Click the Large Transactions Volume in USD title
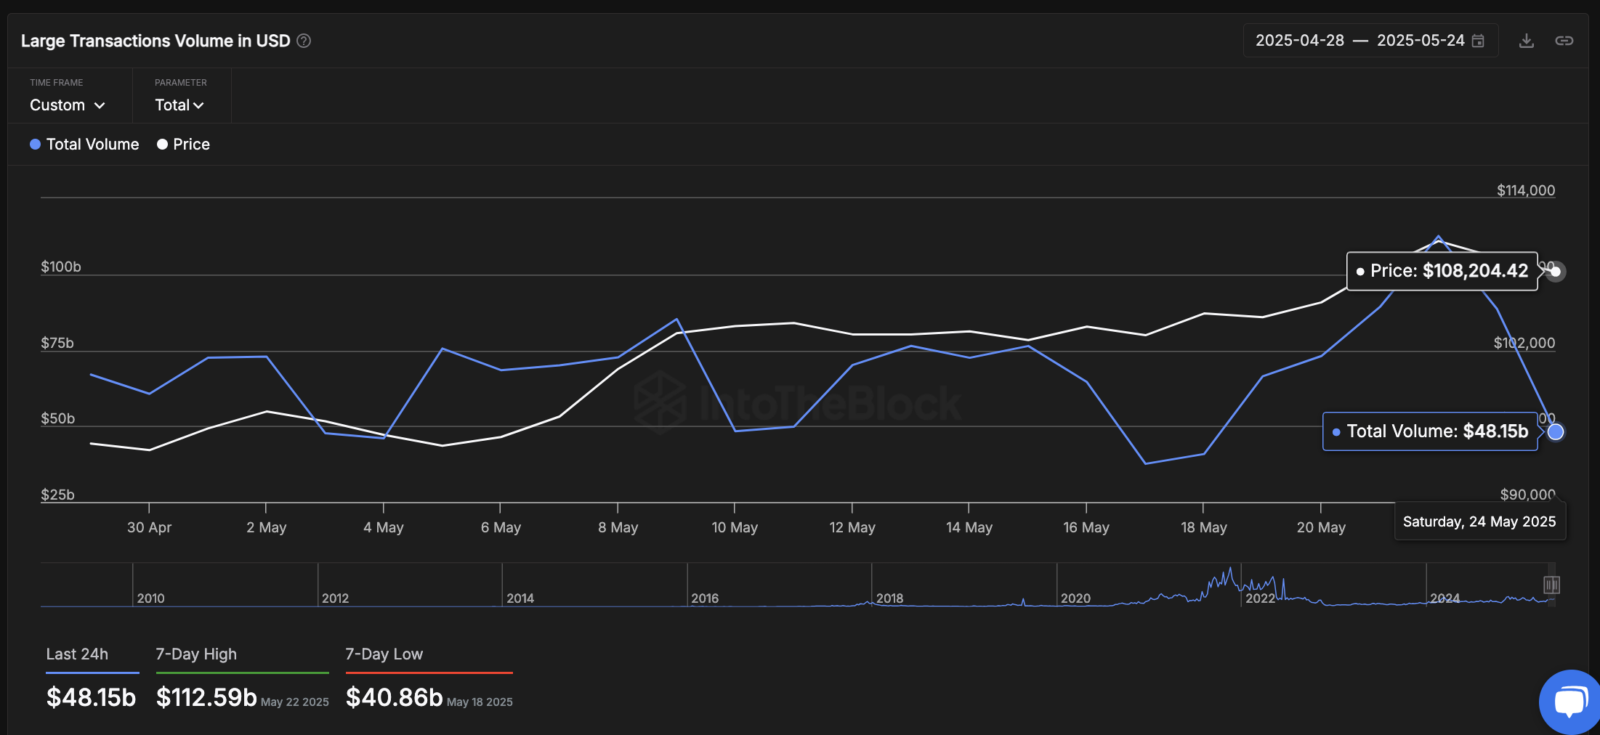The height and width of the screenshot is (735, 1600). click(156, 41)
